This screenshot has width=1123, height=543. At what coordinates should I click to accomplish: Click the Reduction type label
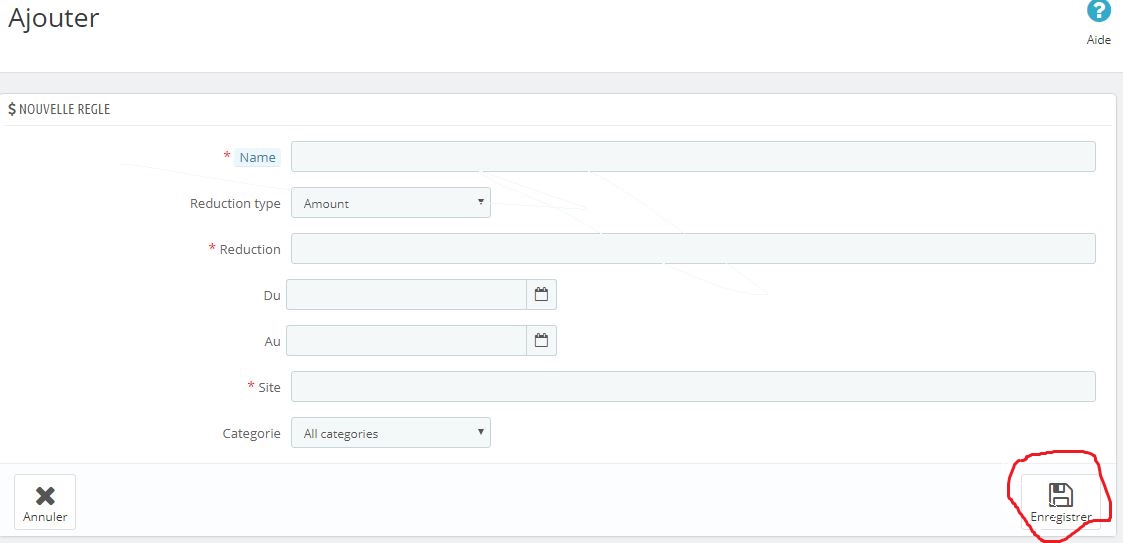(235, 203)
